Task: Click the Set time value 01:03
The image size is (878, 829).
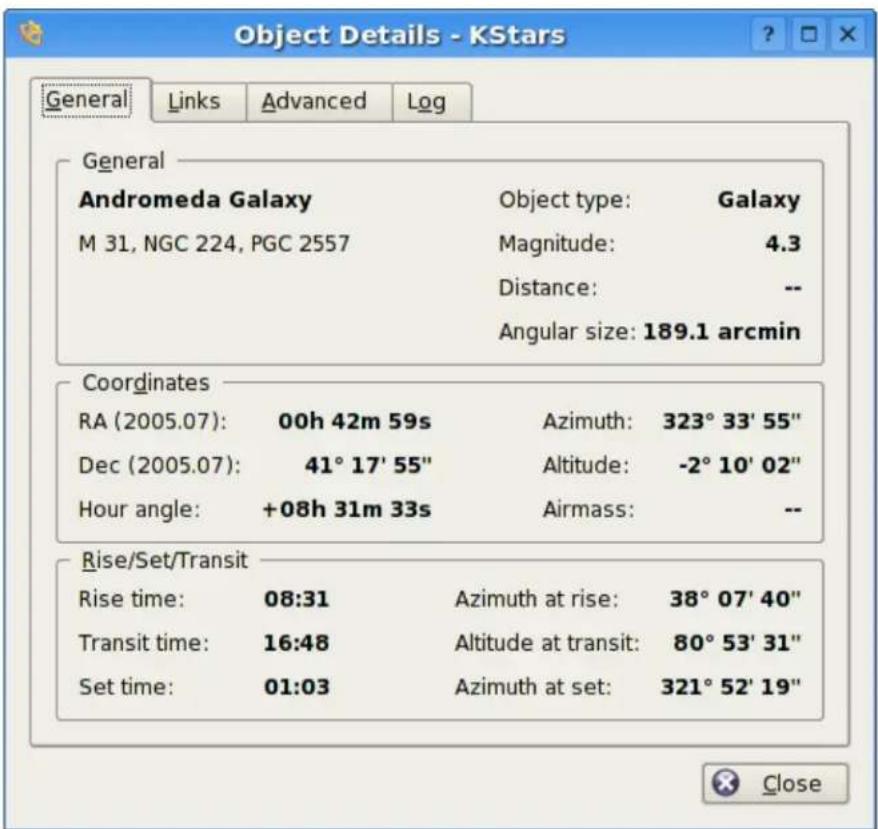Action: click(x=296, y=687)
